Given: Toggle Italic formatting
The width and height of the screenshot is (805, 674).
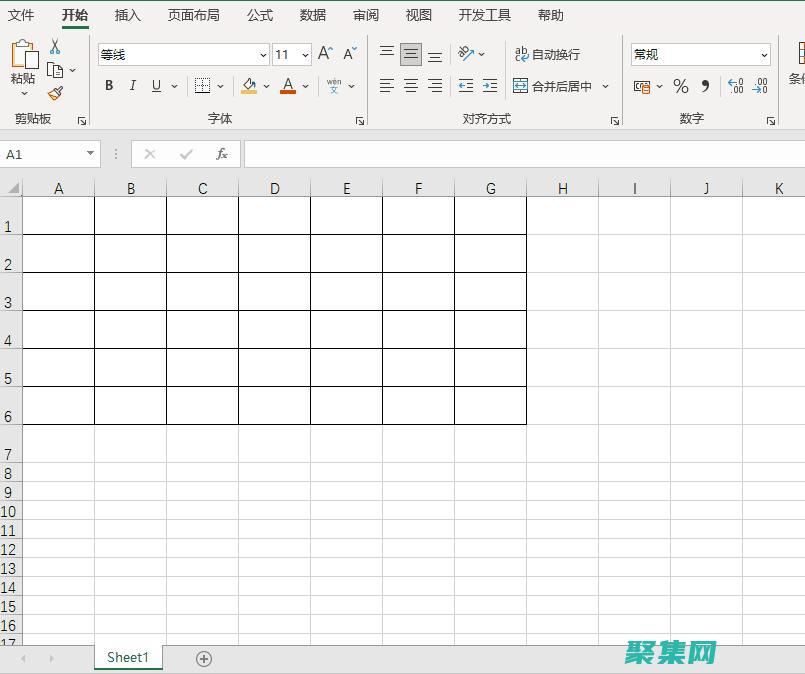Looking at the screenshot, I should pyautogui.click(x=132, y=86).
